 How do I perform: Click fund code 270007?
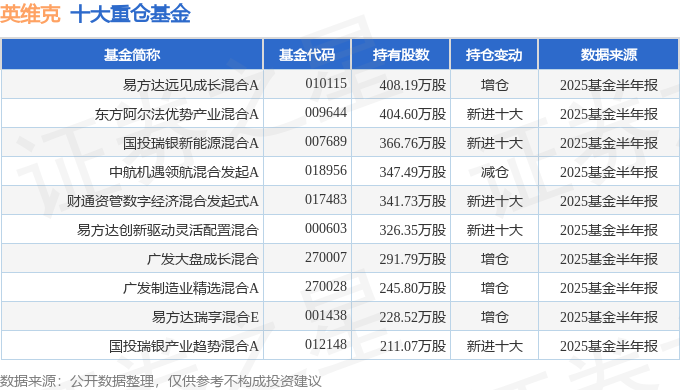(326, 258)
